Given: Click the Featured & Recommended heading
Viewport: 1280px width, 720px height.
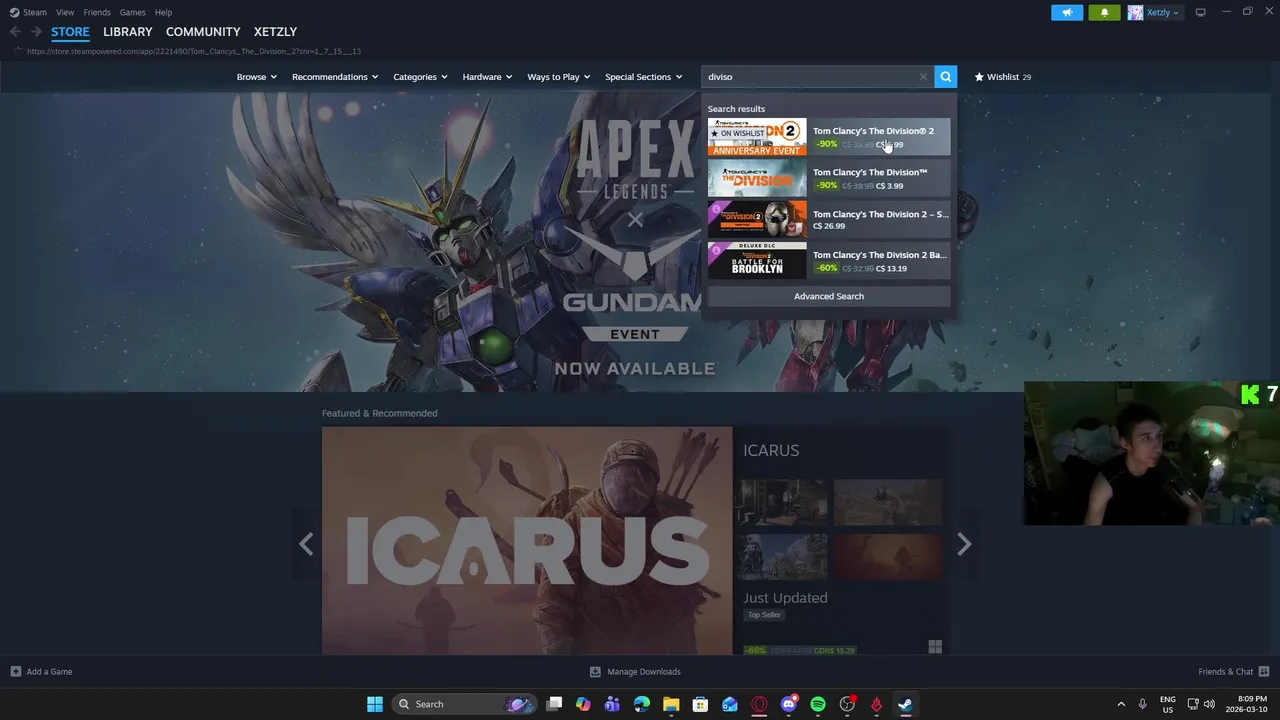Looking at the screenshot, I should click(379, 413).
